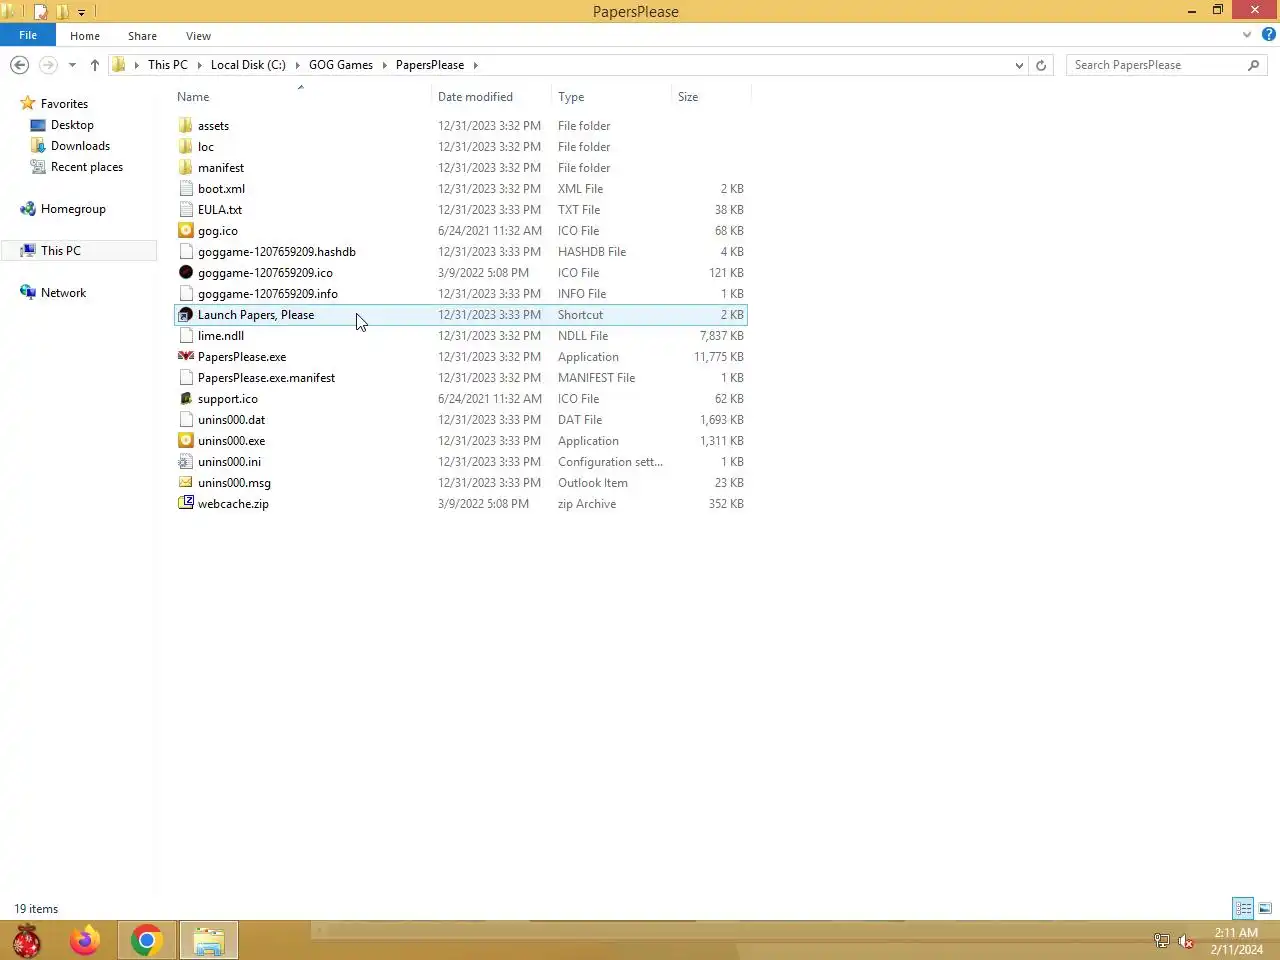The image size is (1280, 960).
Task: Open the recent locations dropdown
Action: tap(72, 65)
